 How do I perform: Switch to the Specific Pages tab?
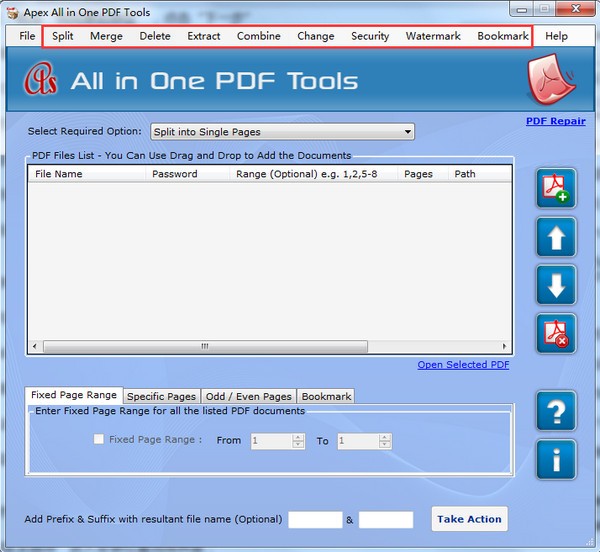(161, 396)
